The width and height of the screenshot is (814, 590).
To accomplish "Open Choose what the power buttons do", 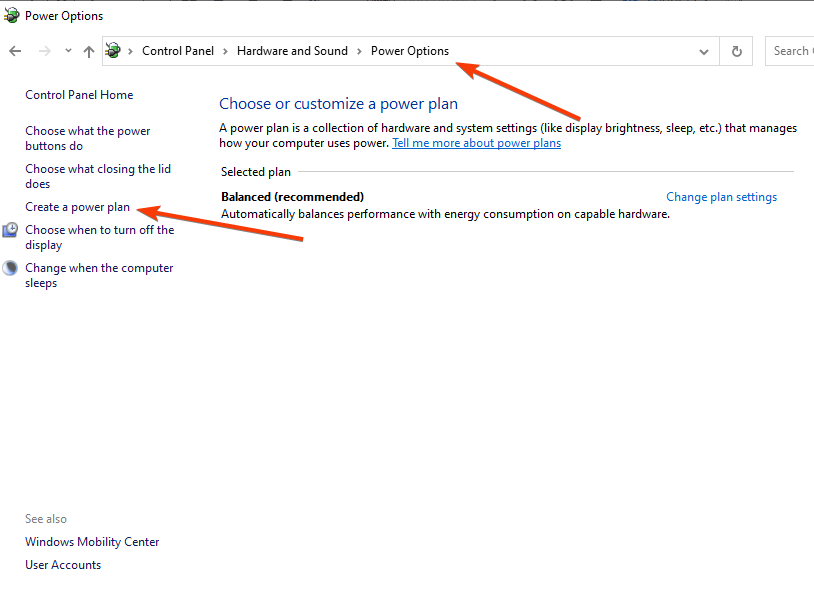I will click(x=88, y=138).
